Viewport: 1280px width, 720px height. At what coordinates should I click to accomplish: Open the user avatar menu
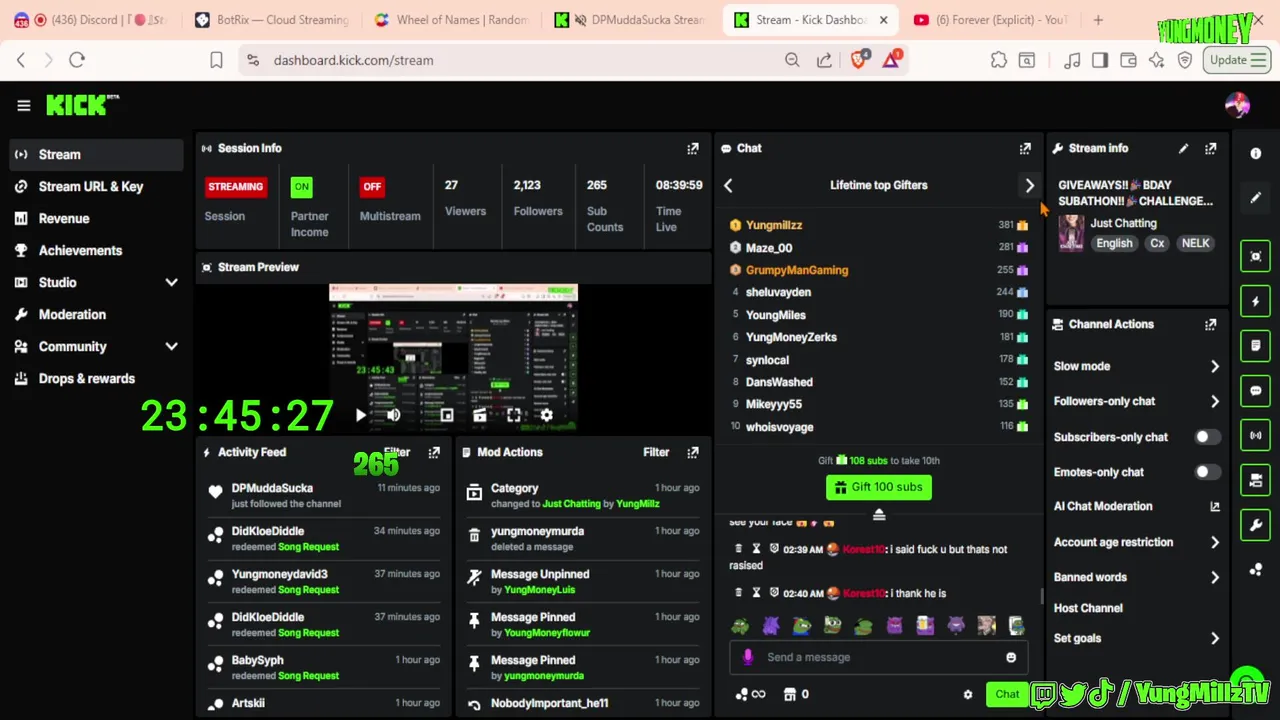coord(1237,105)
